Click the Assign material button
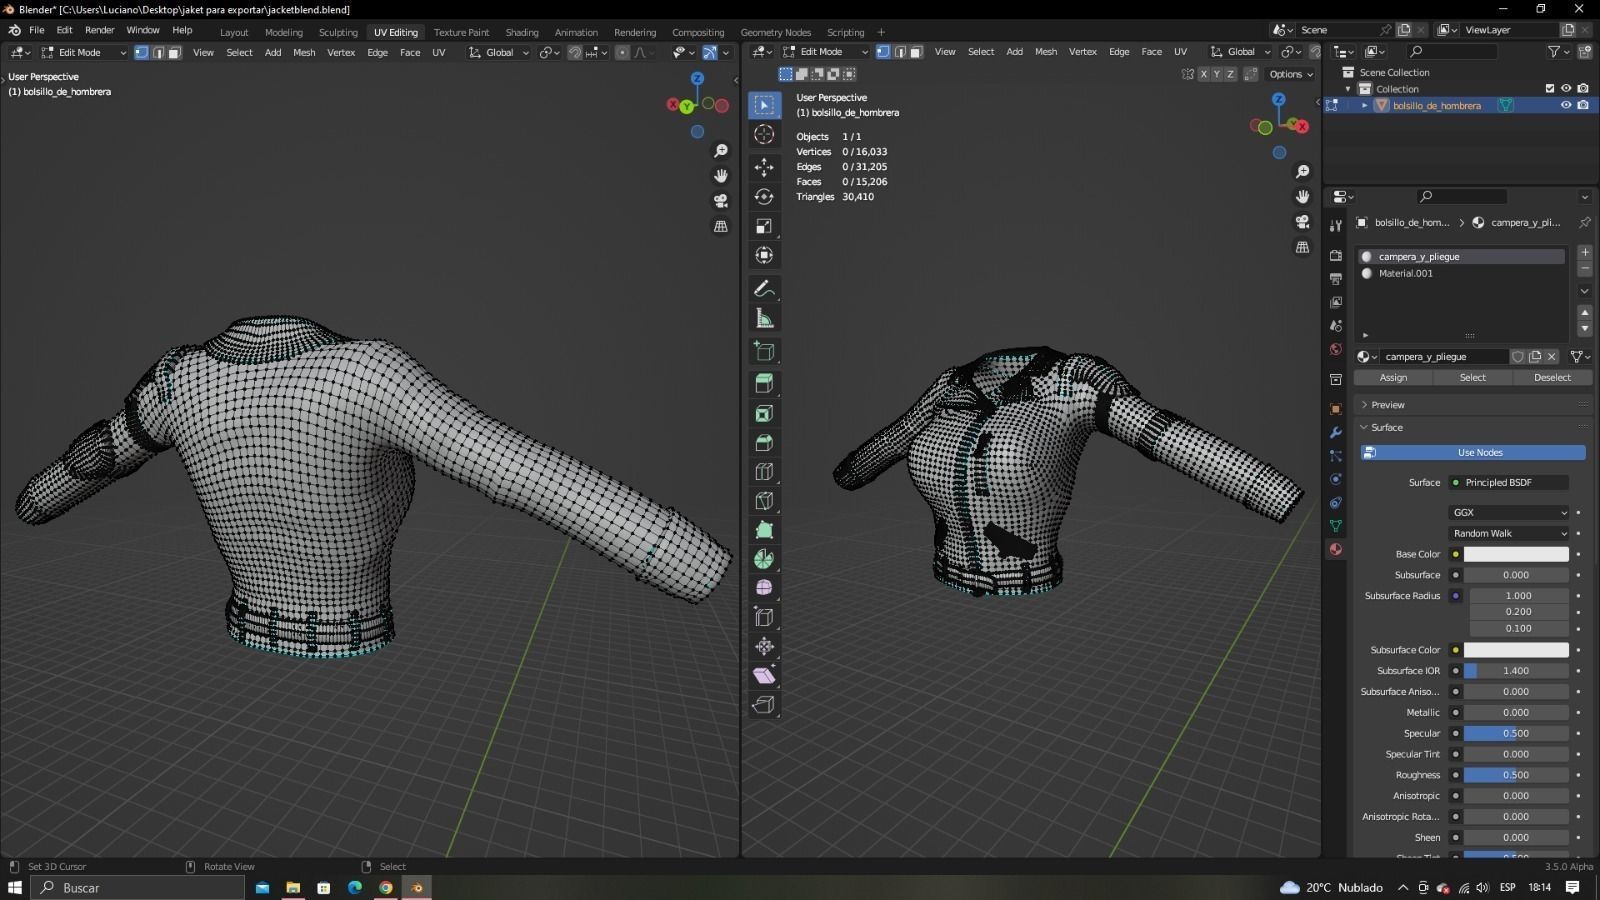This screenshot has width=1600, height=900. click(x=1393, y=377)
